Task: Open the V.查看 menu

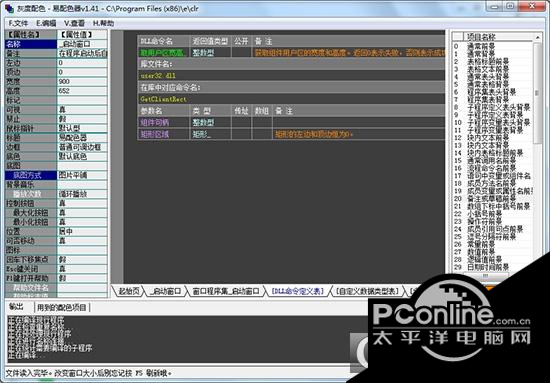Action: click(x=74, y=23)
